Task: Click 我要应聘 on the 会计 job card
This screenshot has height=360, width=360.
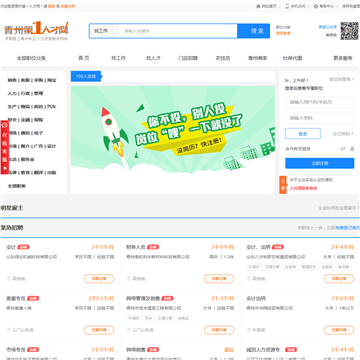Action: coord(99,279)
